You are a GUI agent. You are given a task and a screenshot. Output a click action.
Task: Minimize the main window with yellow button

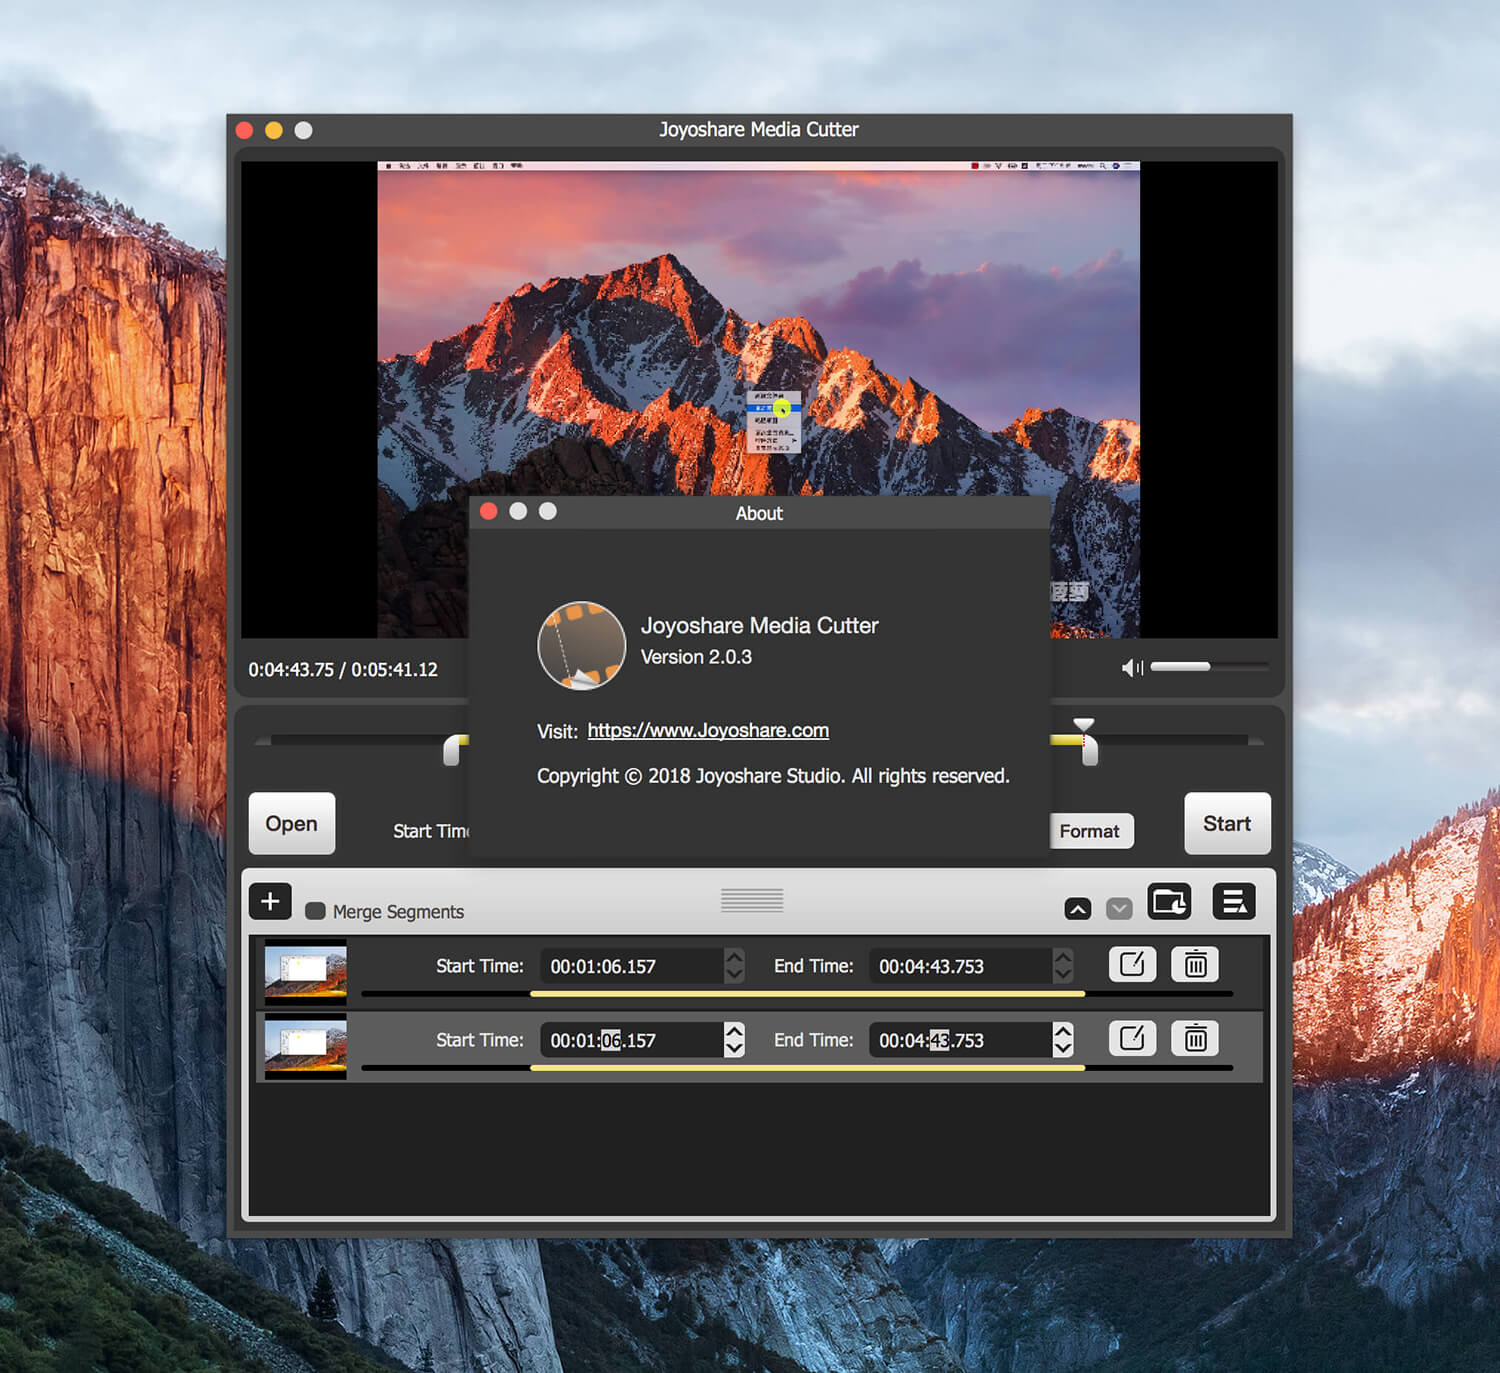[x=274, y=130]
